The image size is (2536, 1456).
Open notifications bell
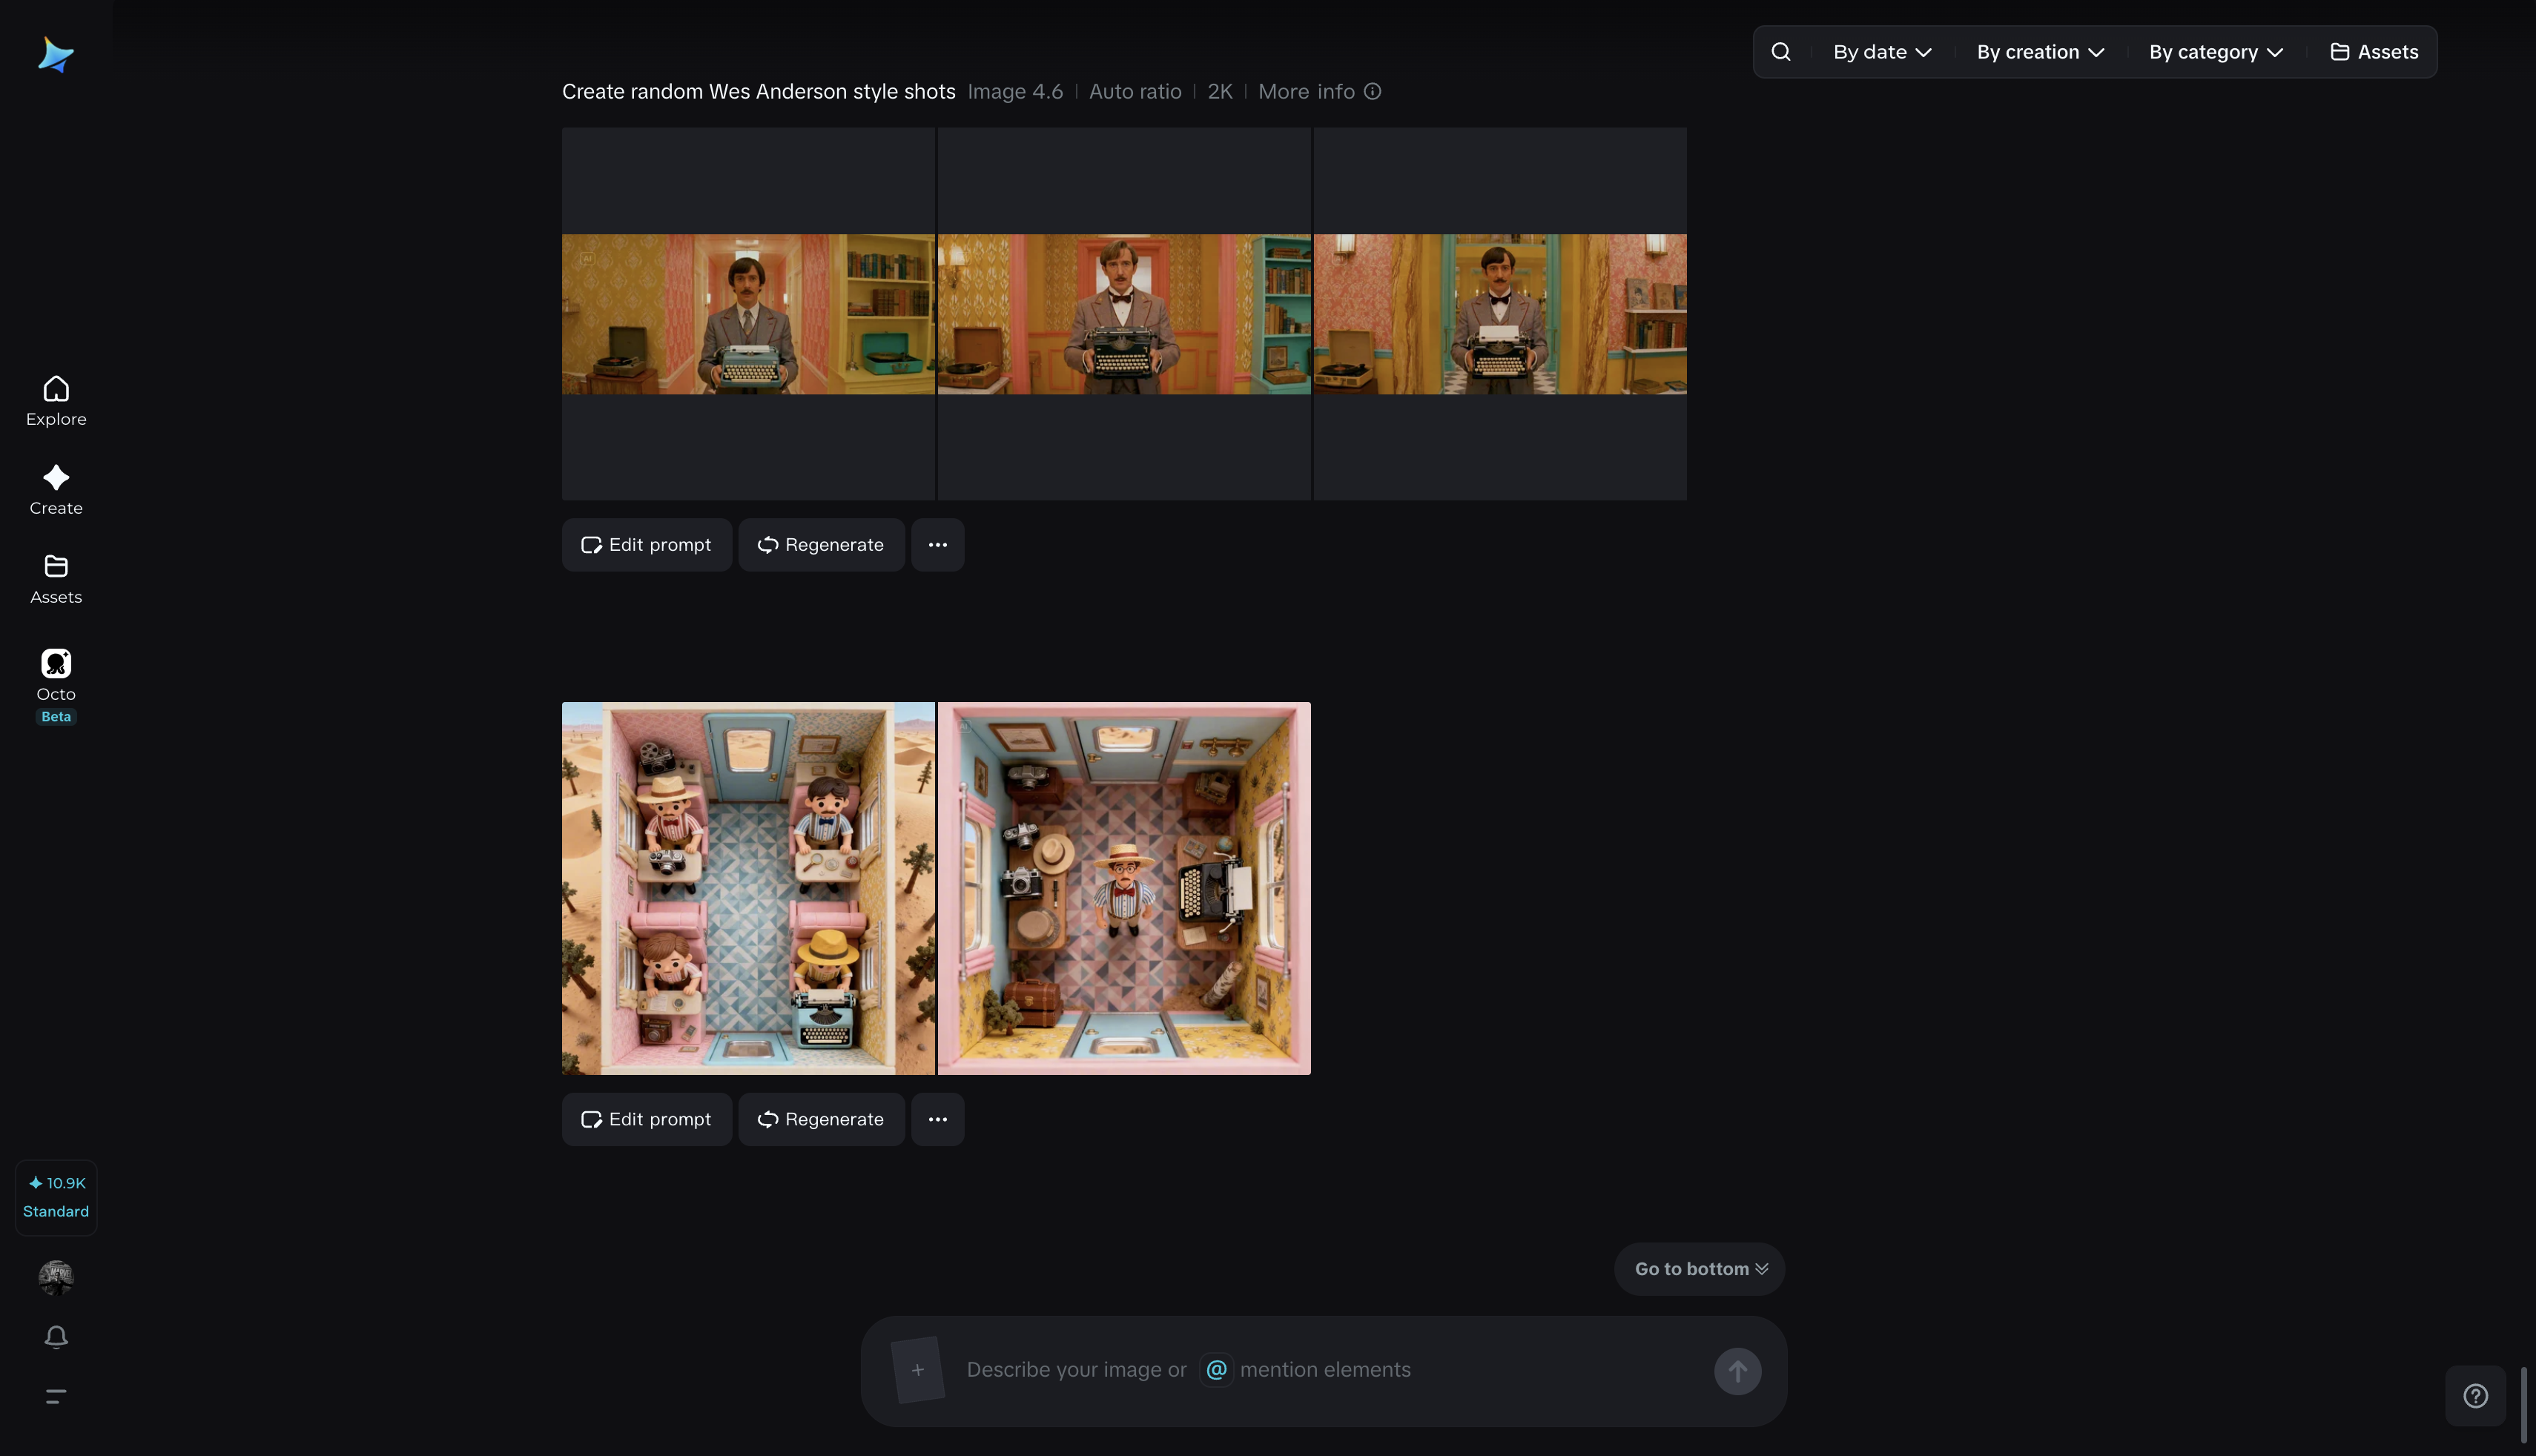pyautogui.click(x=56, y=1337)
